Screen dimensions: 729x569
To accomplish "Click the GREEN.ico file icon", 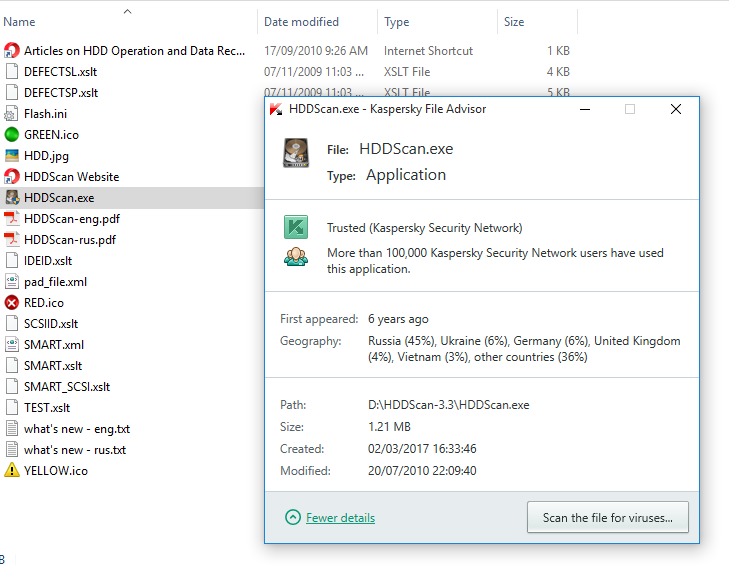I will [12, 135].
